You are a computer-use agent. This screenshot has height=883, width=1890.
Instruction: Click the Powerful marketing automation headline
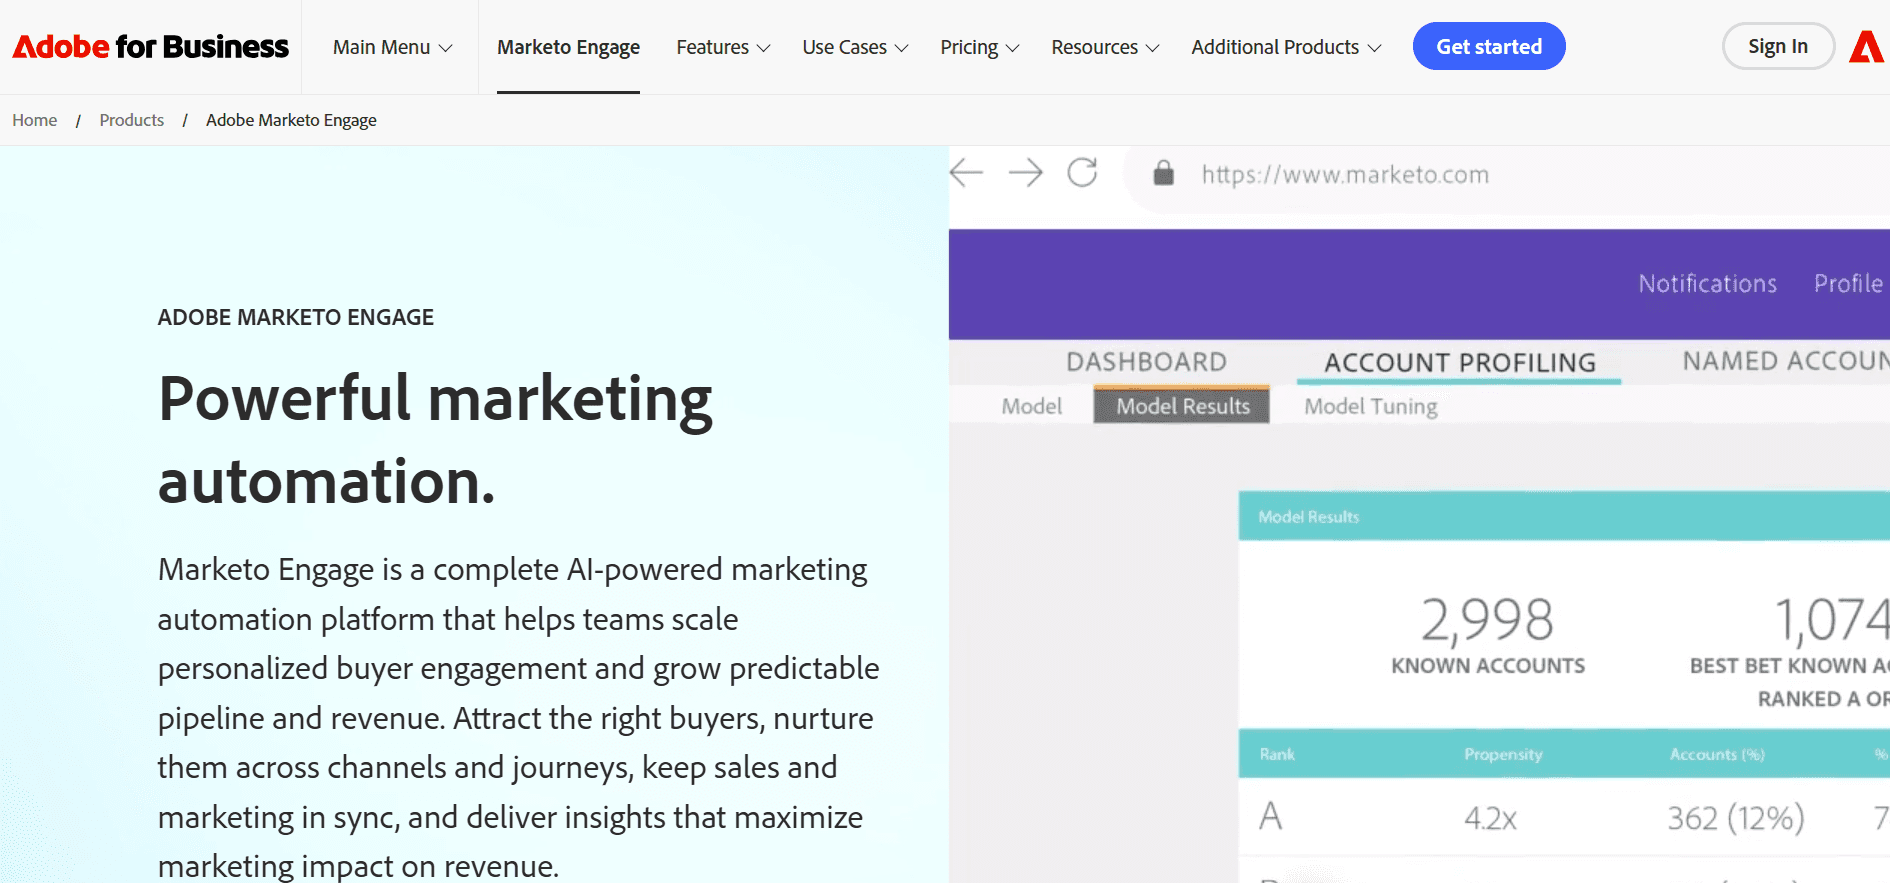pos(435,440)
